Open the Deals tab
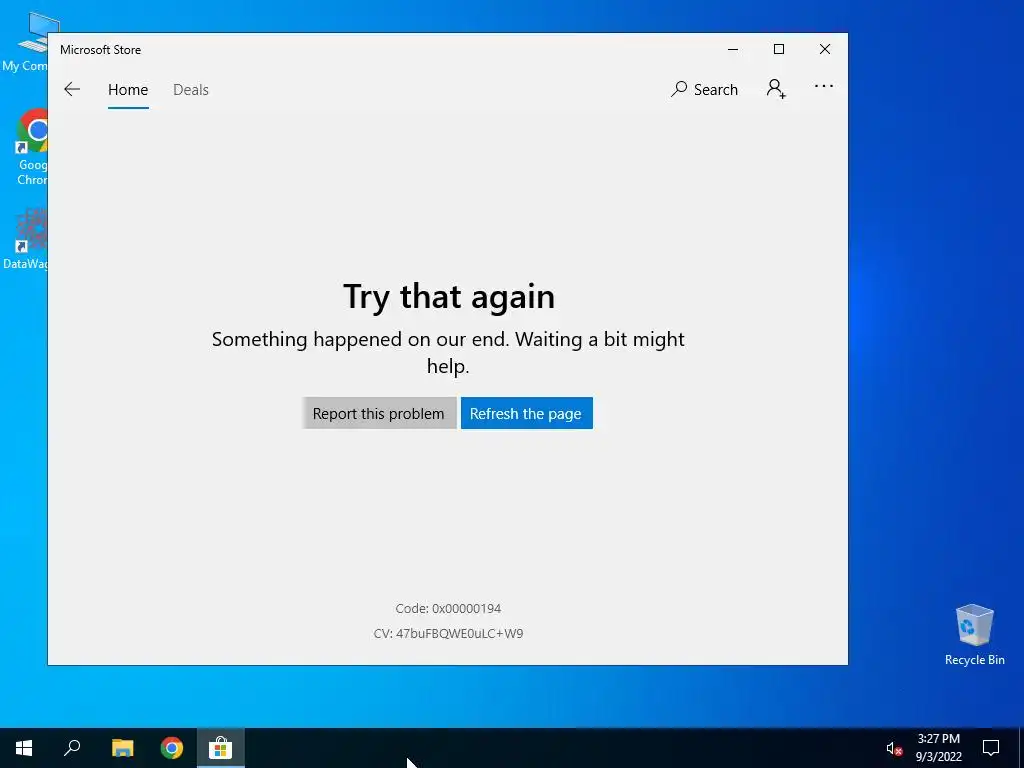 [x=191, y=89]
